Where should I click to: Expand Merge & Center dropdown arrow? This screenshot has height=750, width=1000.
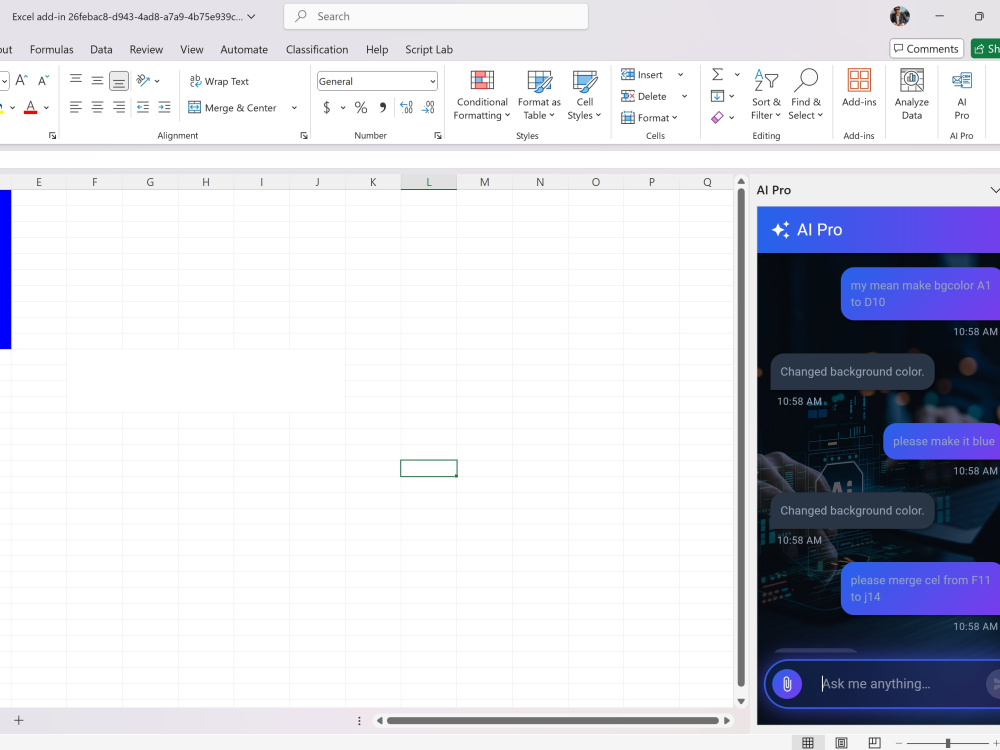pos(294,108)
